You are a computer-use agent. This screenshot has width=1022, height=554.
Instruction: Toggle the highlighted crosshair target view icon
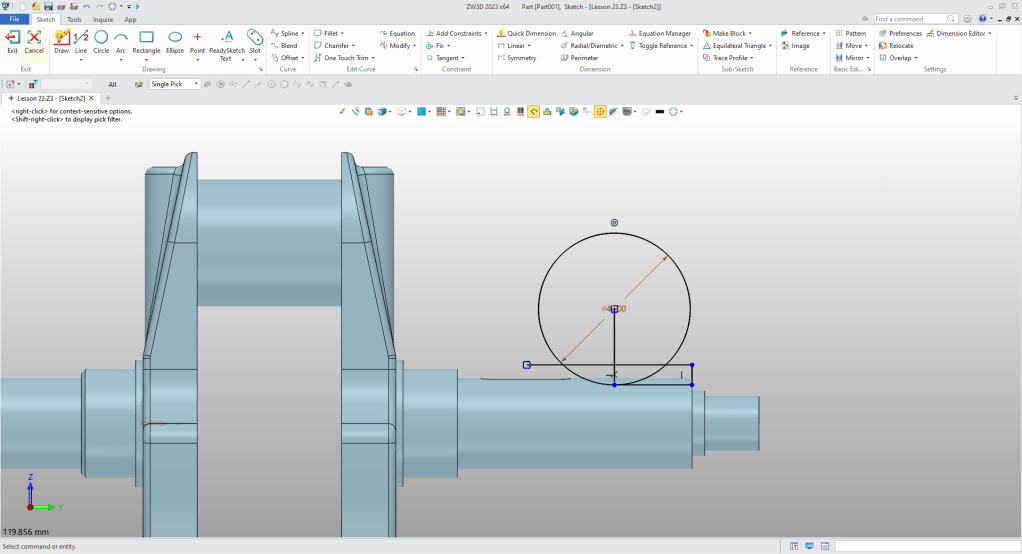(x=600, y=111)
